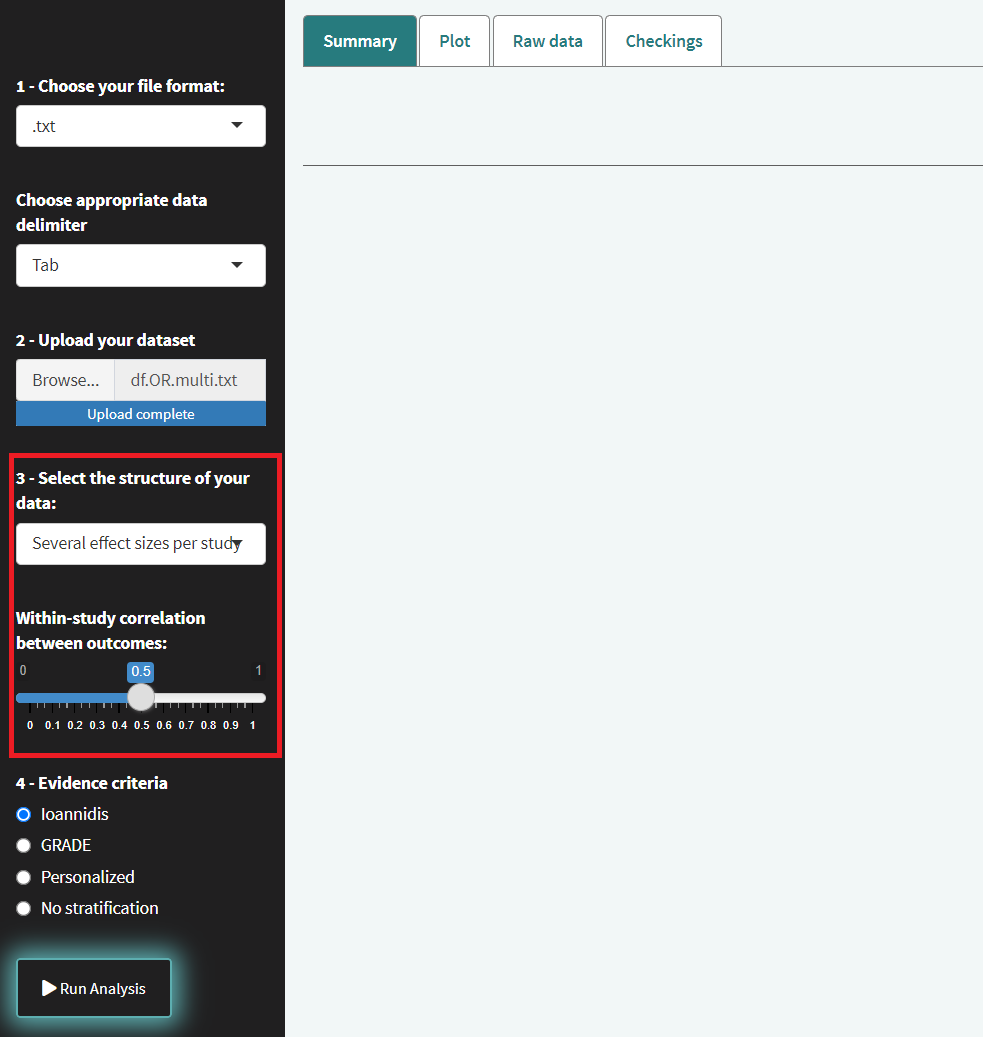The height and width of the screenshot is (1037, 983).
Task: Click the Upload complete progress bar
Action: pos(141,414)
